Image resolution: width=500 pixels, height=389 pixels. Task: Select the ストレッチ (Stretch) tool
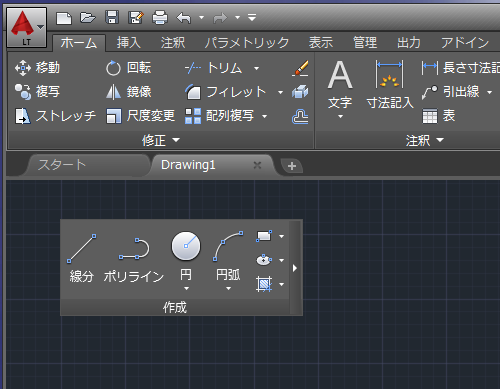(x=55, y=116)
